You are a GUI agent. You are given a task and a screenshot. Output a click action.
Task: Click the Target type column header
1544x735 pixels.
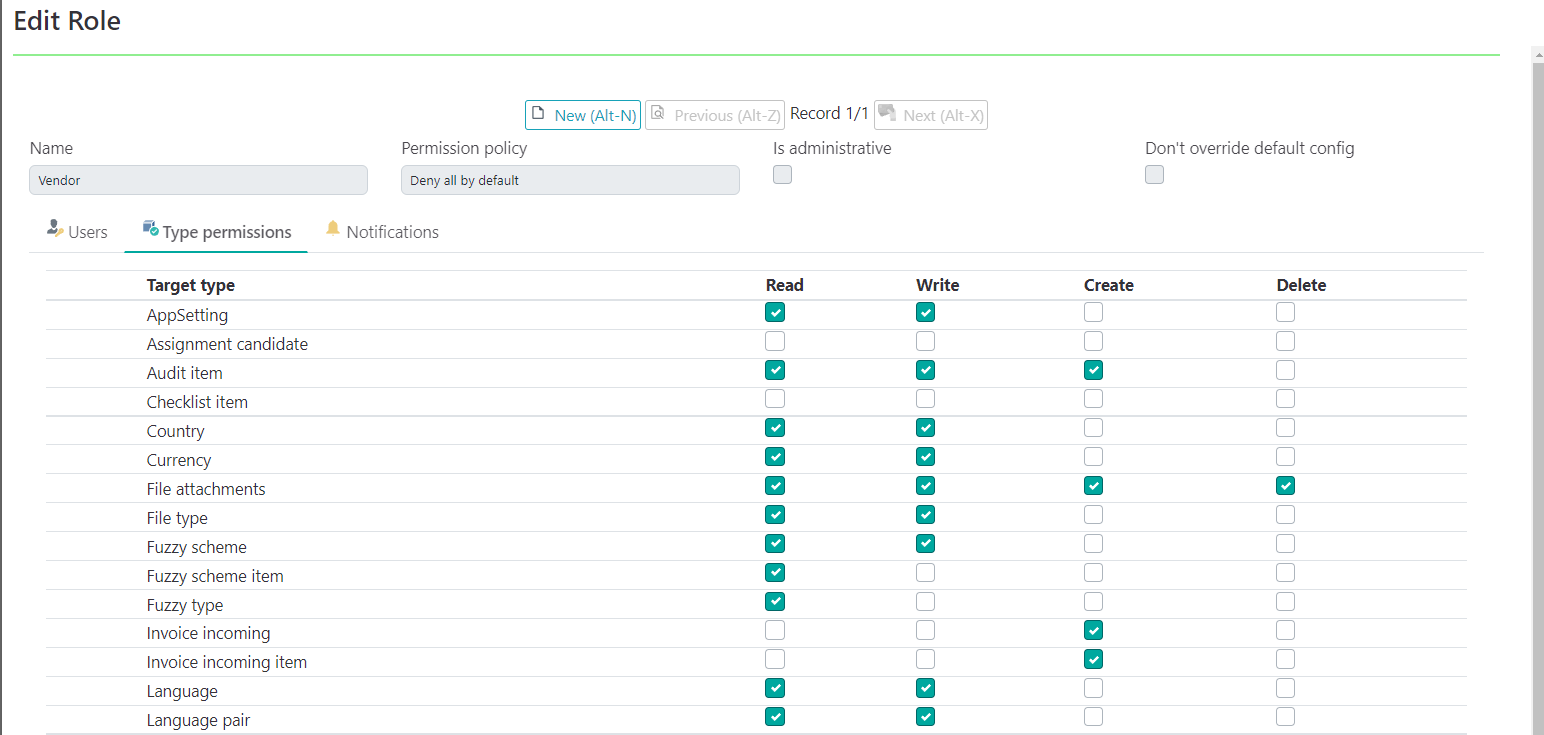[x=191, y=285]
